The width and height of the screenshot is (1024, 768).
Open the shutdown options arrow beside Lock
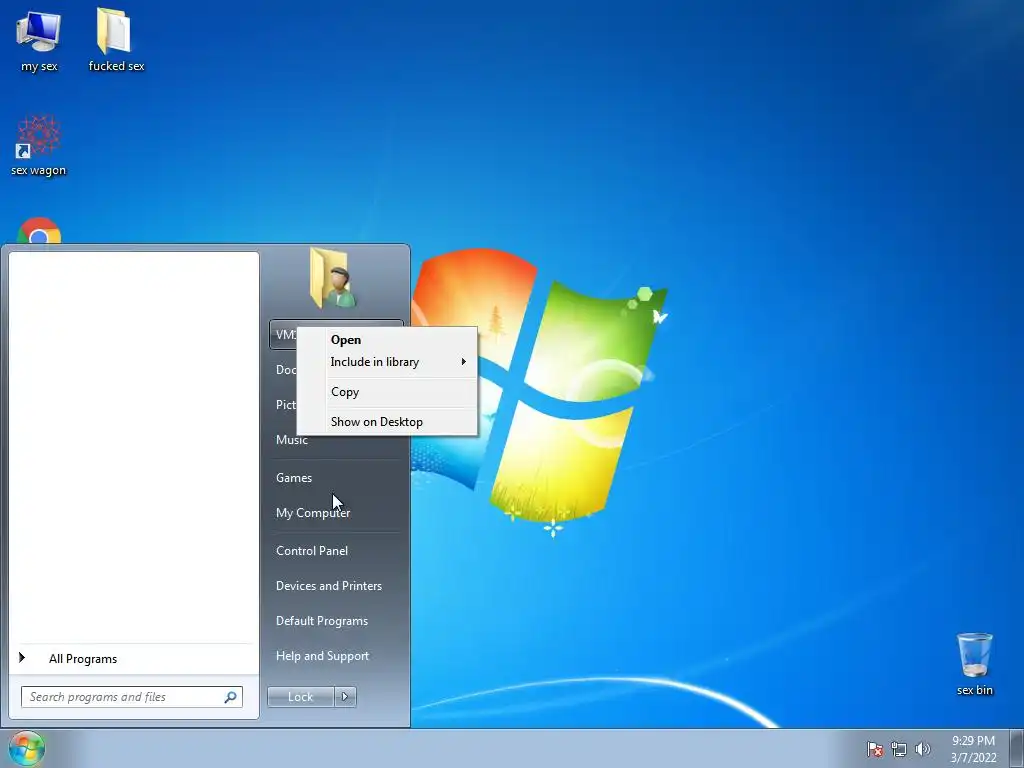click(x=345, y=697)
